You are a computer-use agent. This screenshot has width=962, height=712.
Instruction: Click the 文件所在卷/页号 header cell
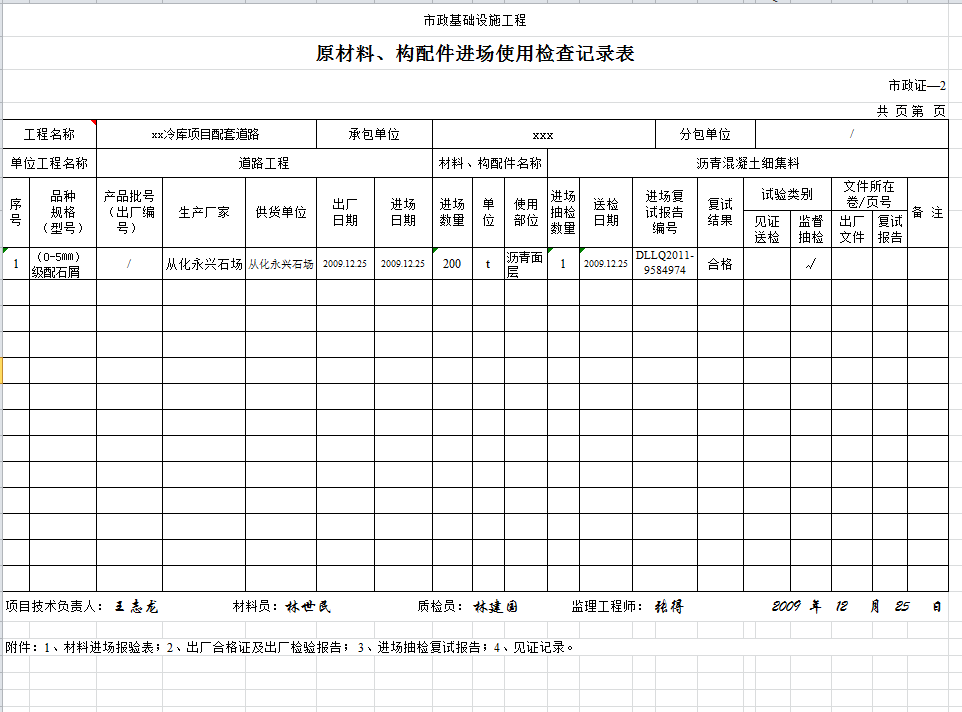point(869,194)
